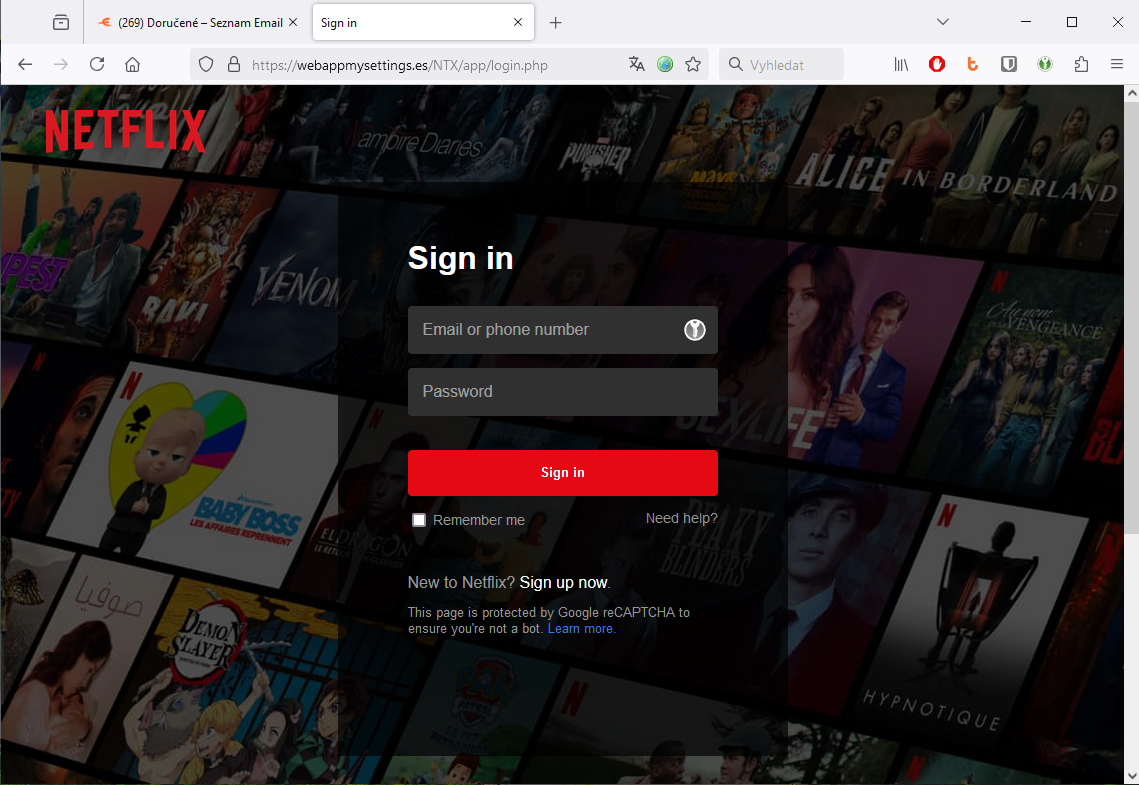The height and width of the screenshot is (785, 1139).
Task: Open the orange b extension icon
Action: tap(973, 65)
